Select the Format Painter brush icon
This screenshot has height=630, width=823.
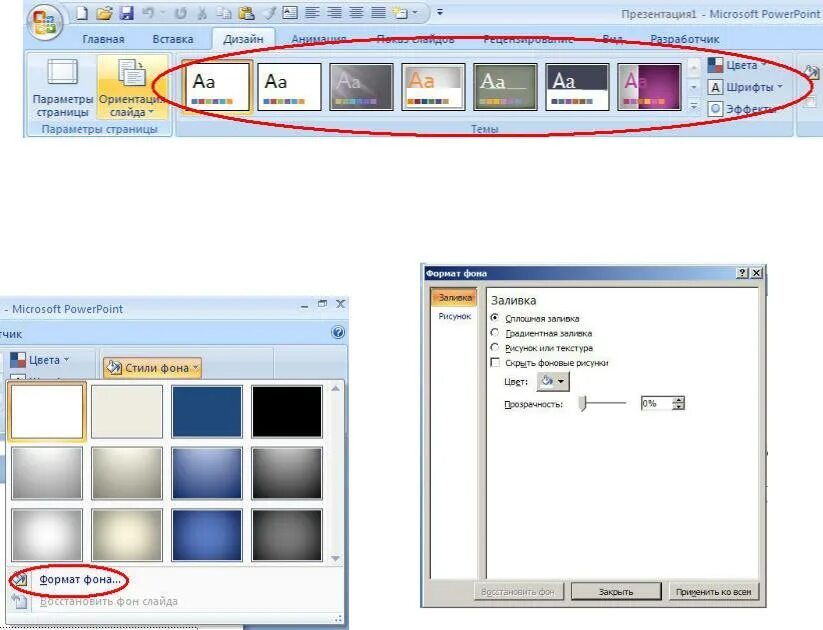point(269,13)
